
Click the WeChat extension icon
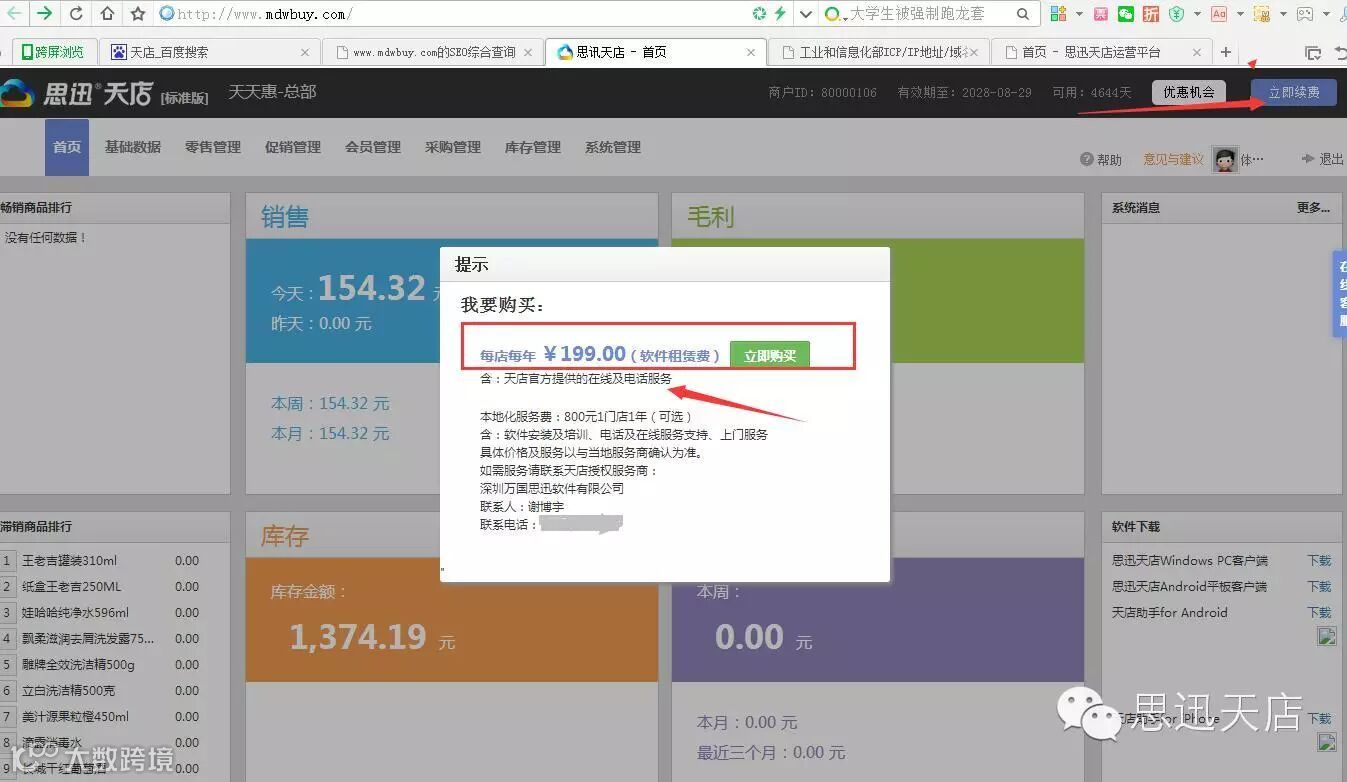[x=1126, y=14]
